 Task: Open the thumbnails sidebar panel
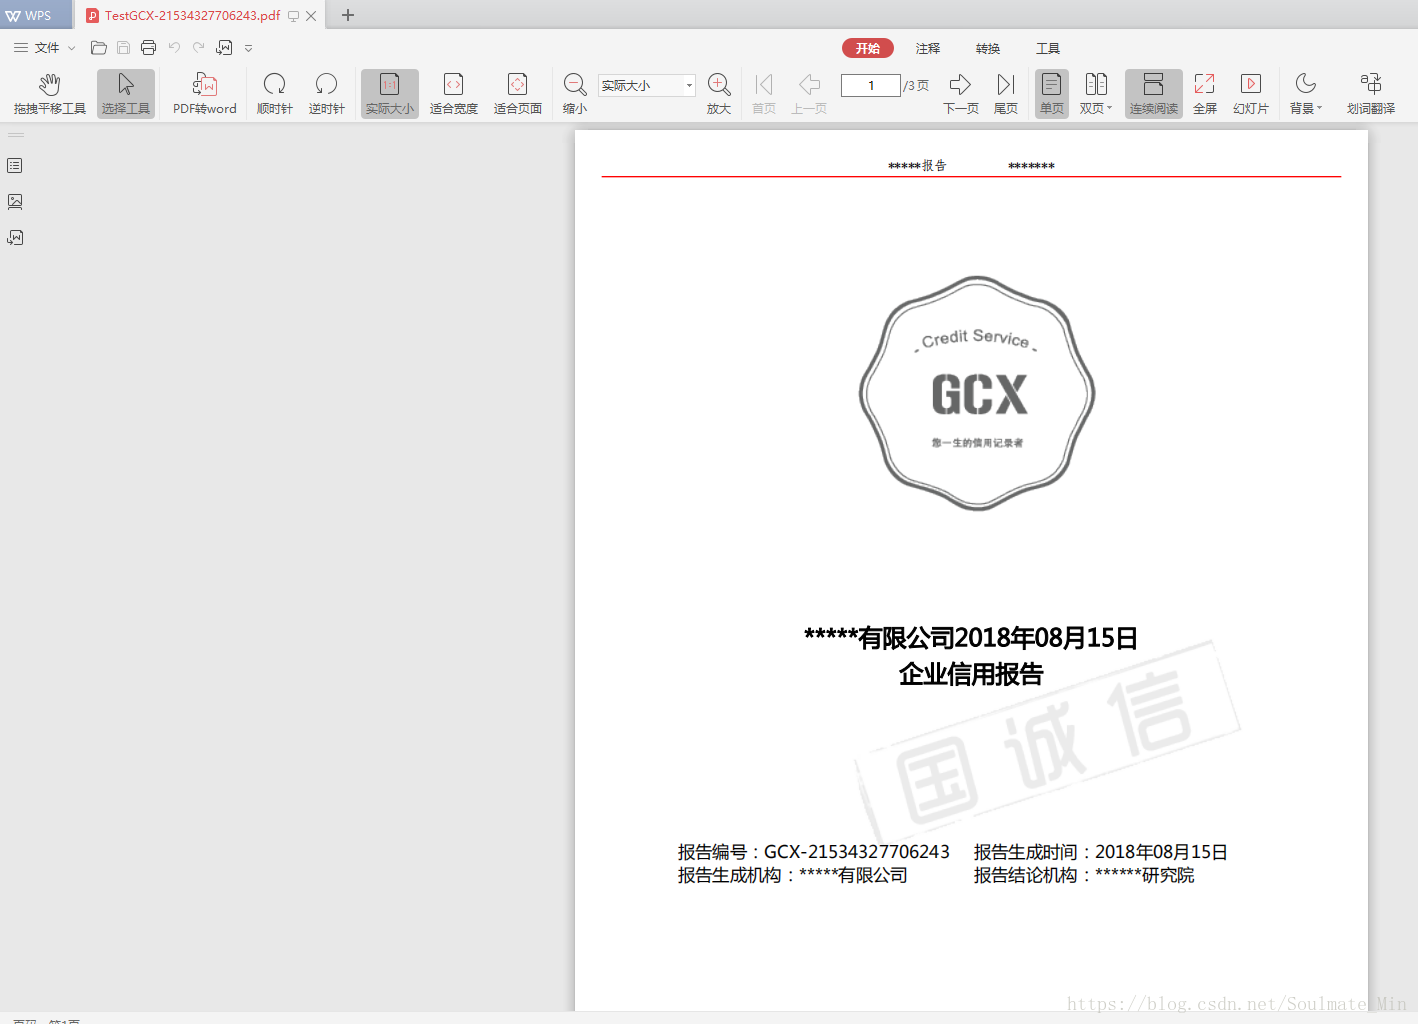tap(15, 202)
